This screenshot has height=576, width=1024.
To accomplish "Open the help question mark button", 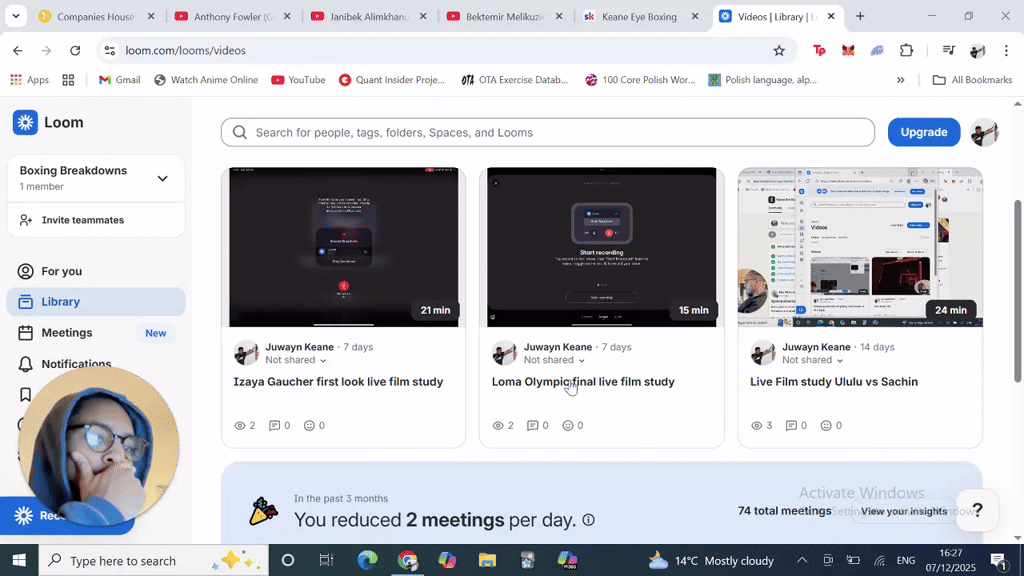I will tap(977, 510).
